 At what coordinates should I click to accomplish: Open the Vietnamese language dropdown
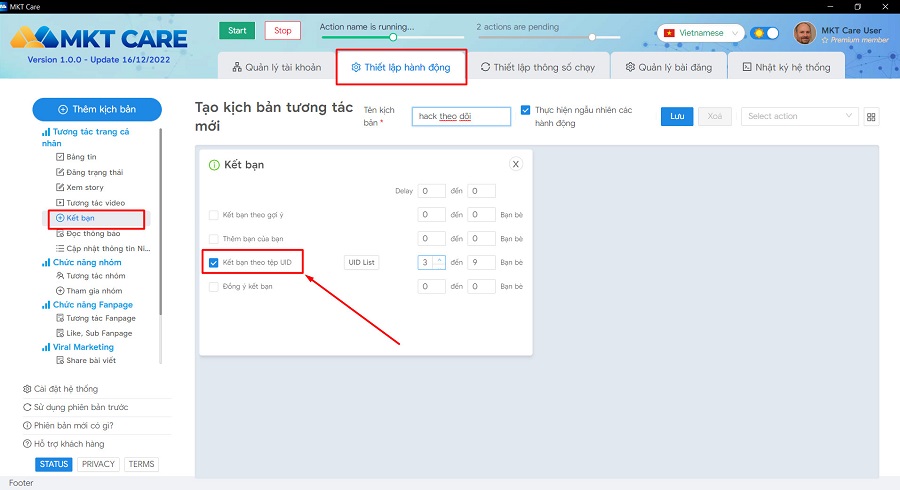(702, 33)
